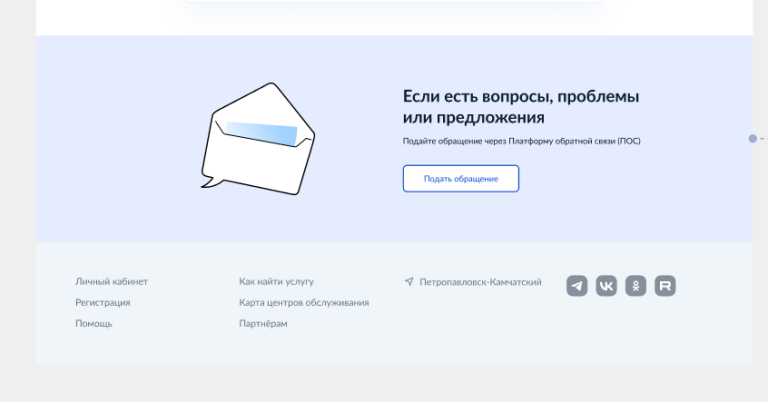
Task: Open Карта центров обслуживания link
Action: point(304,303)
